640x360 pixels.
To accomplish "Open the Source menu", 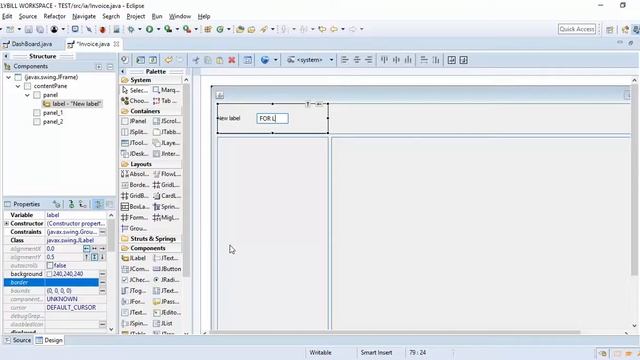I will [28, 16].
